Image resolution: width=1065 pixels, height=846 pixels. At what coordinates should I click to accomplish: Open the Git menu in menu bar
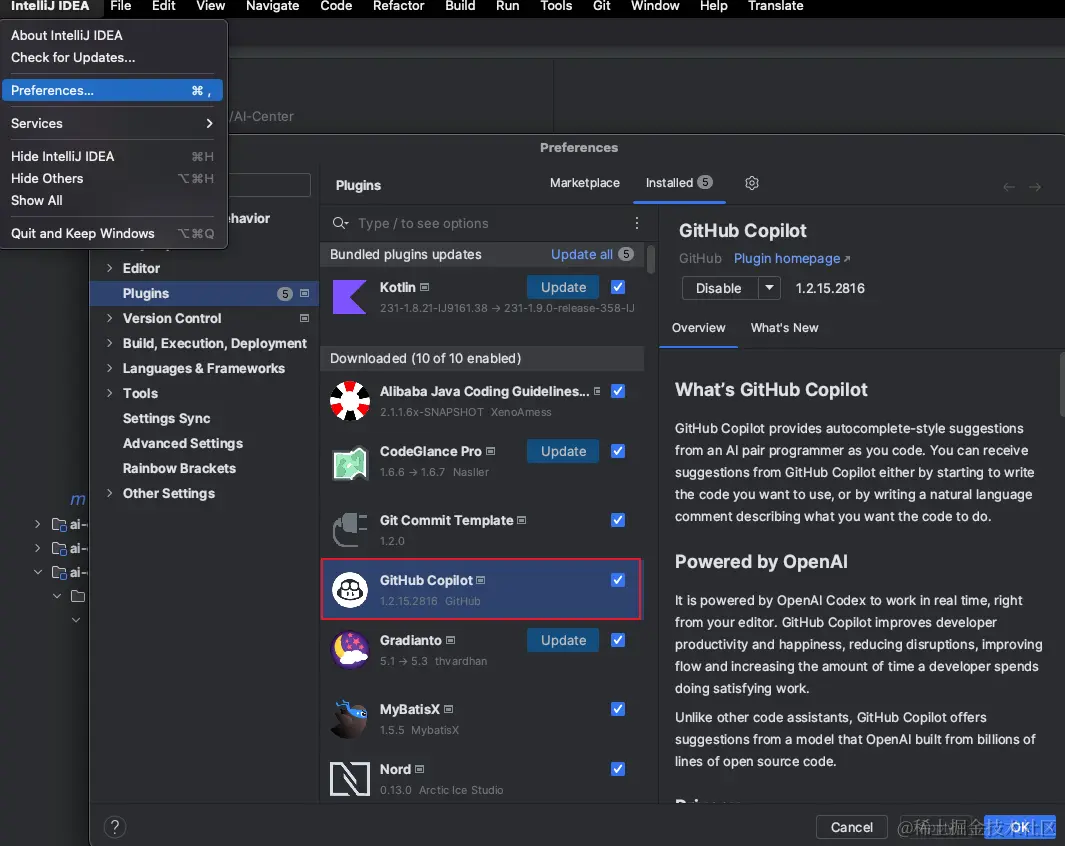[601, 6]
